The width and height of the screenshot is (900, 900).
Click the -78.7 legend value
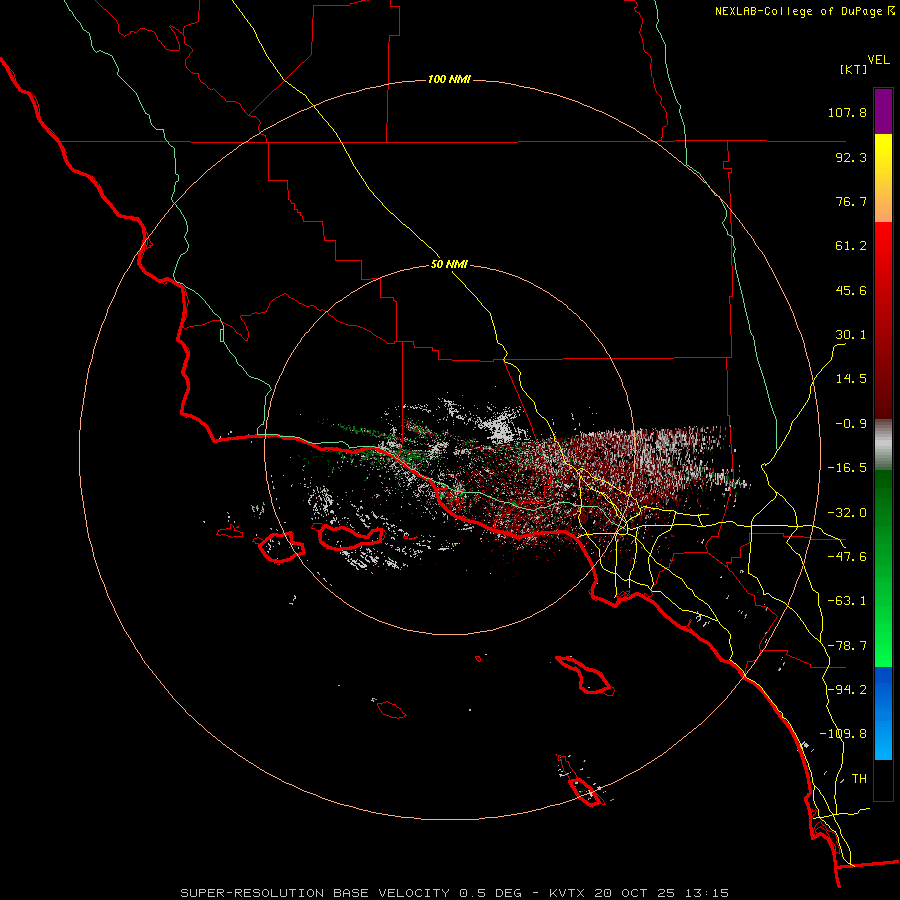click(847, 646)
